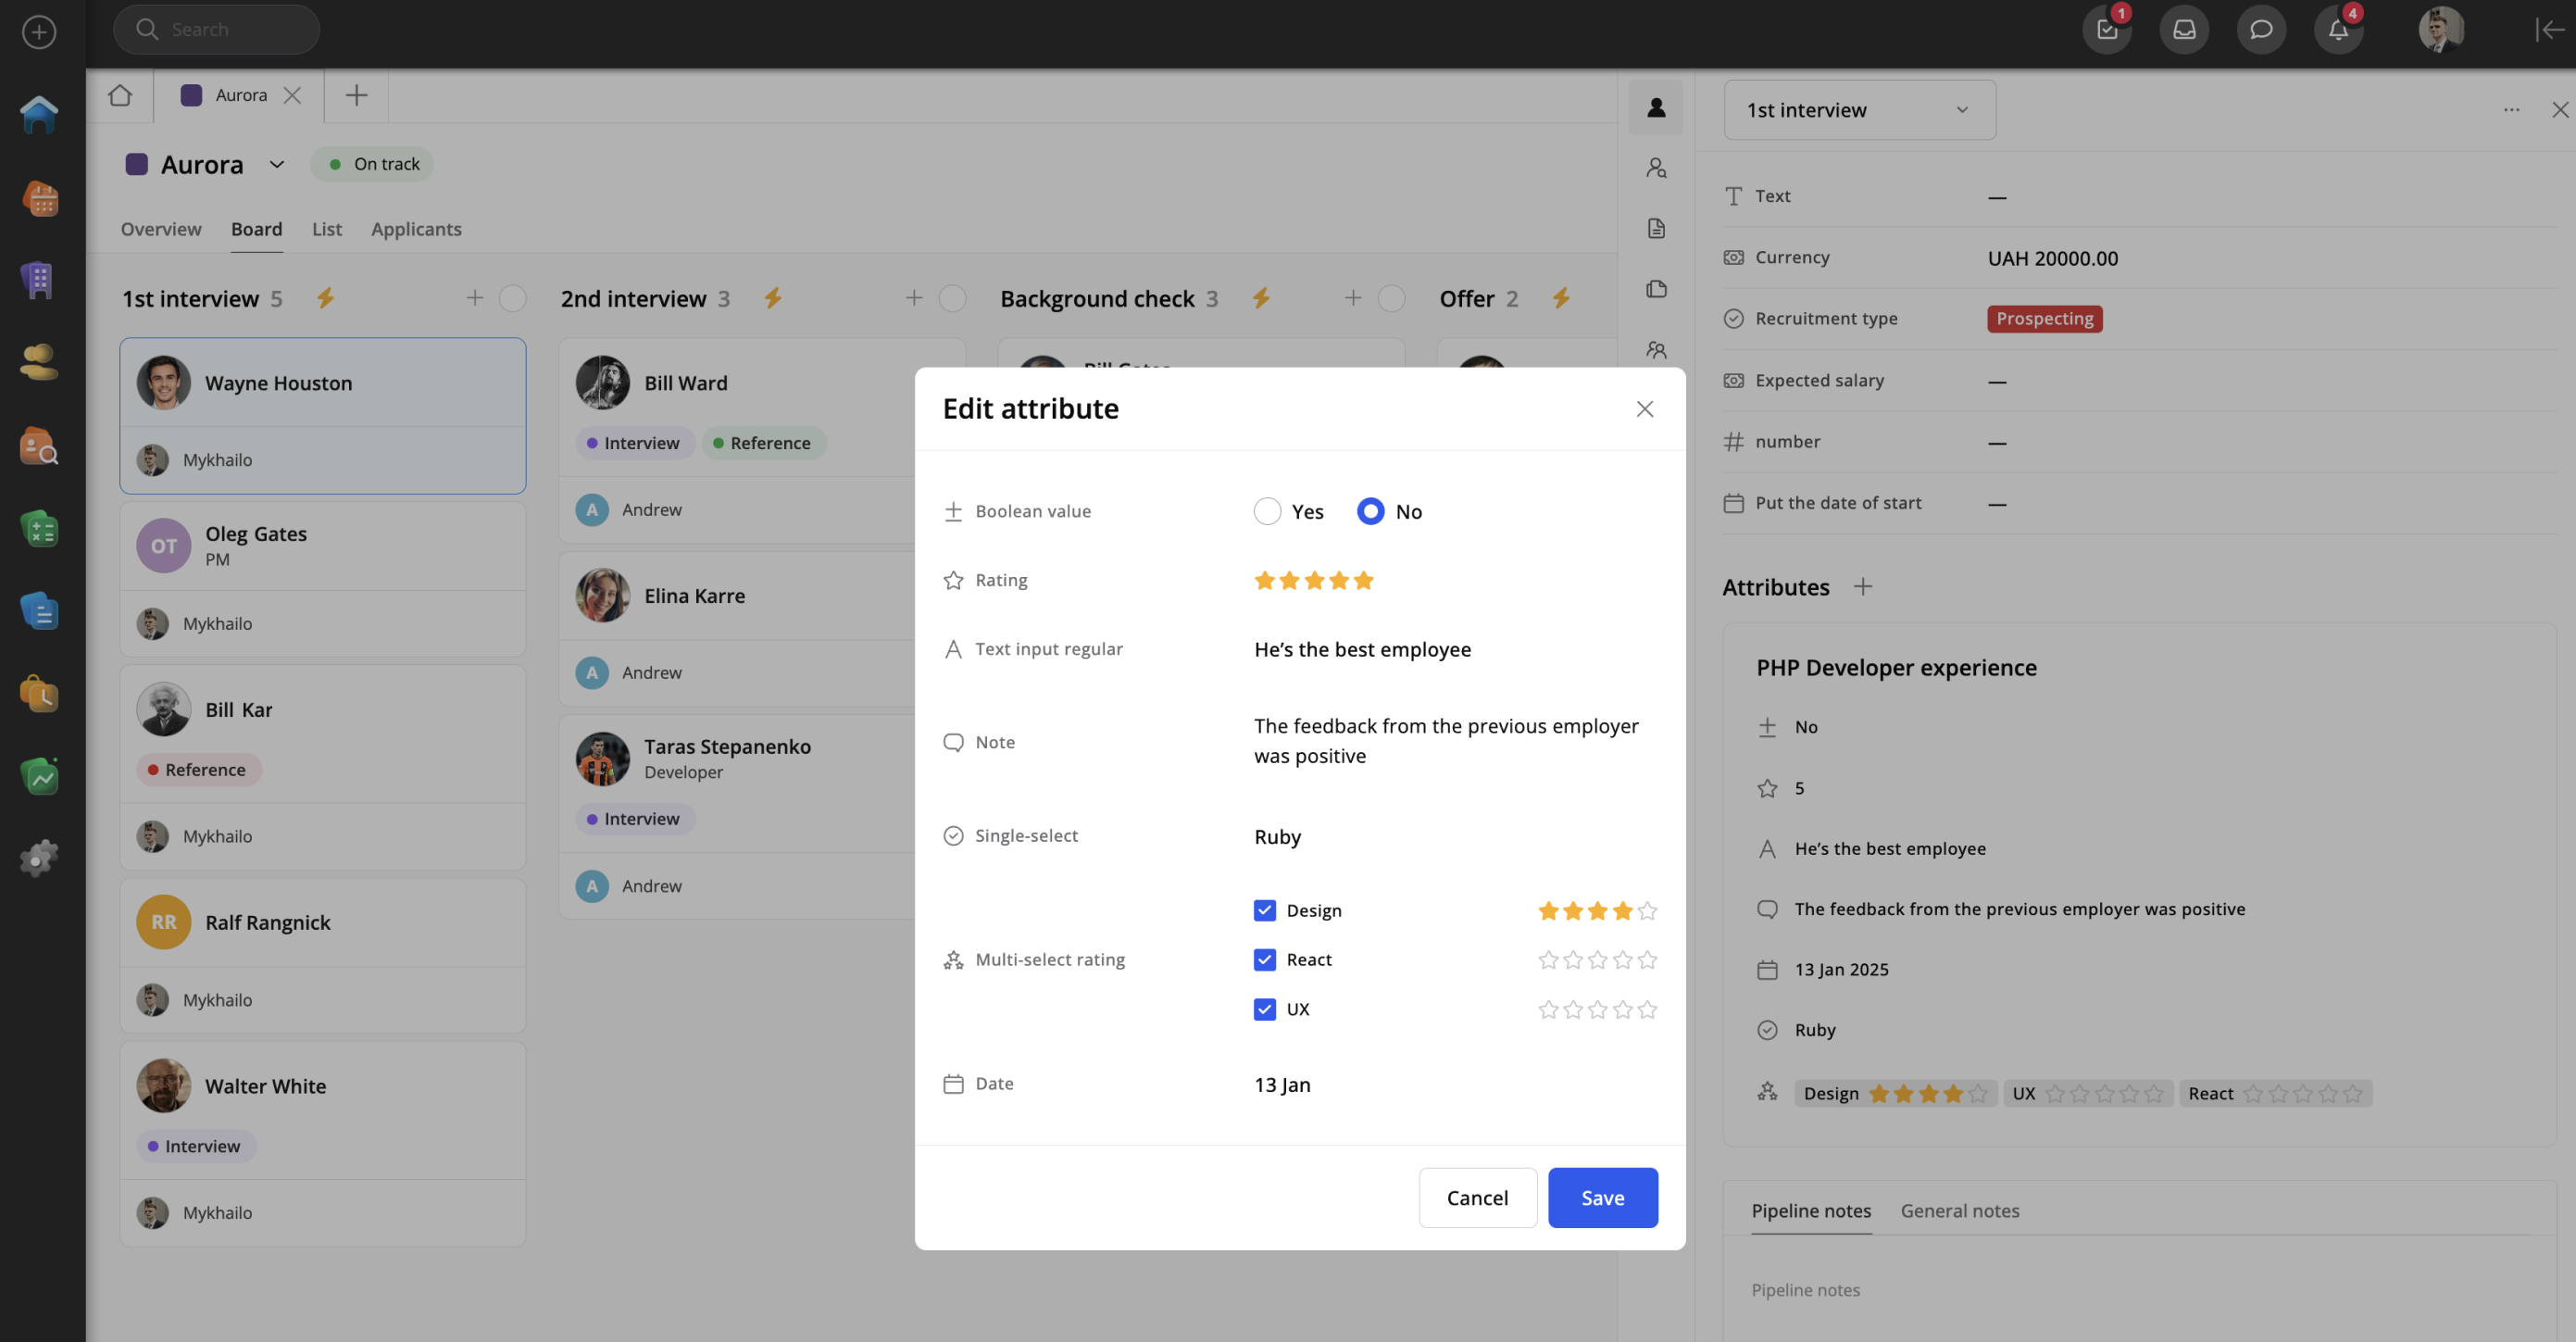This screenshot has height=1342, width=2576.
Task: Open the chat messages icon
Action: 2260,30
